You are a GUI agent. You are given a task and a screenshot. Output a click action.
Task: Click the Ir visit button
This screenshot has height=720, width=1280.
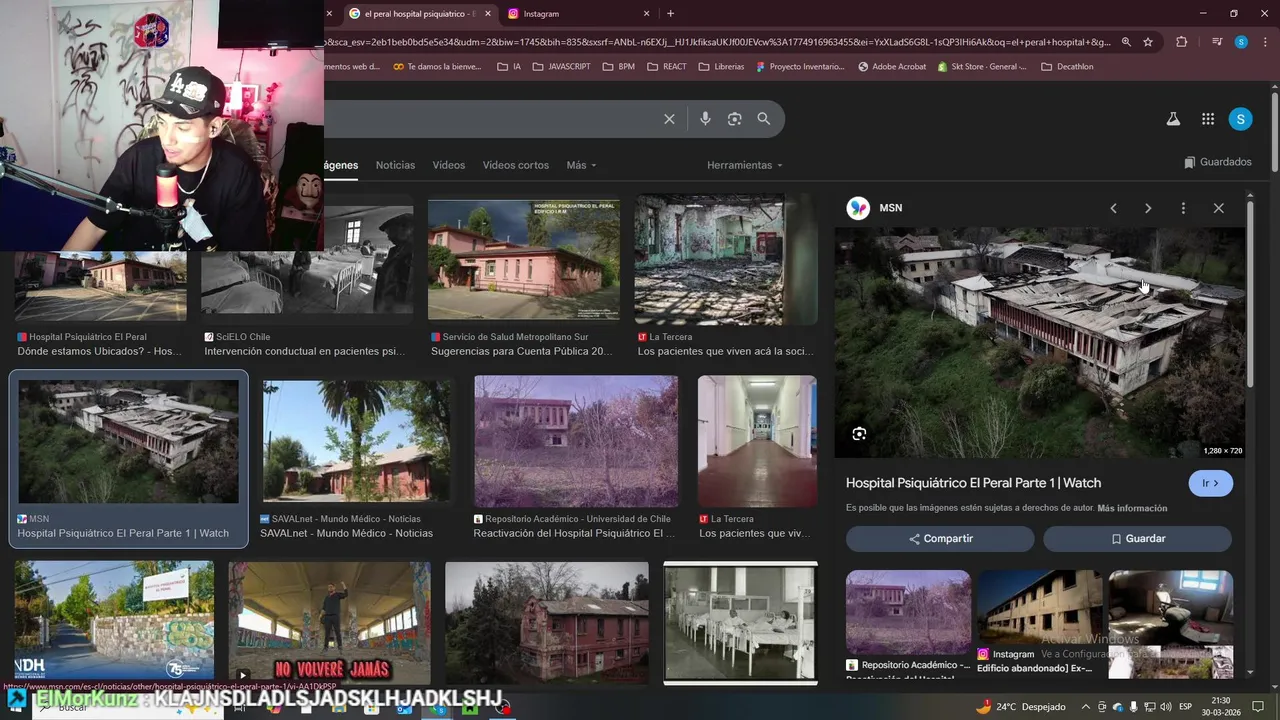(1210, 483)
